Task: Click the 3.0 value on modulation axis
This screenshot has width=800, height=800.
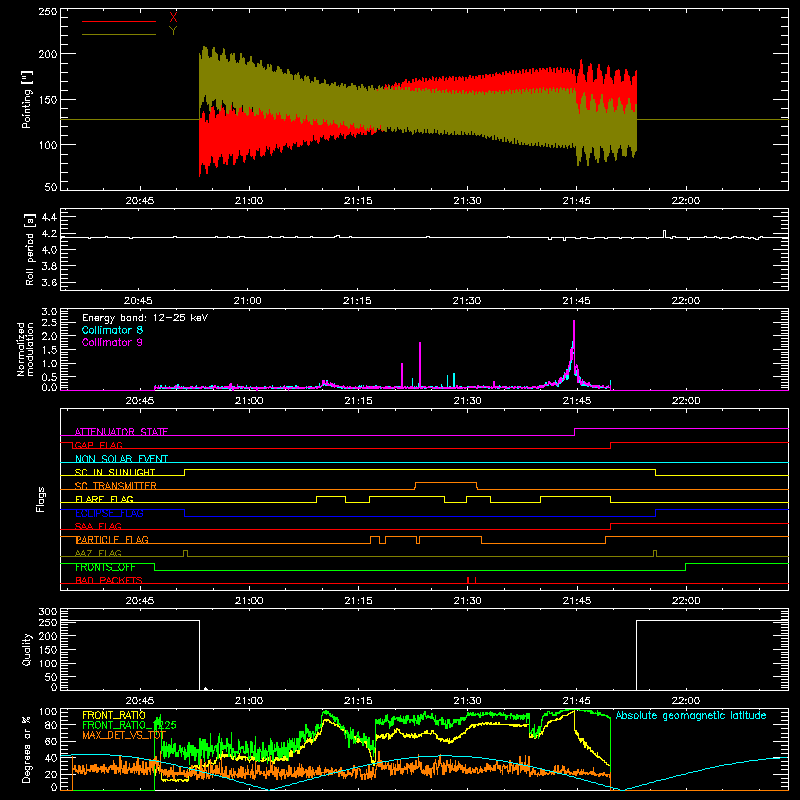Action: 49,311
